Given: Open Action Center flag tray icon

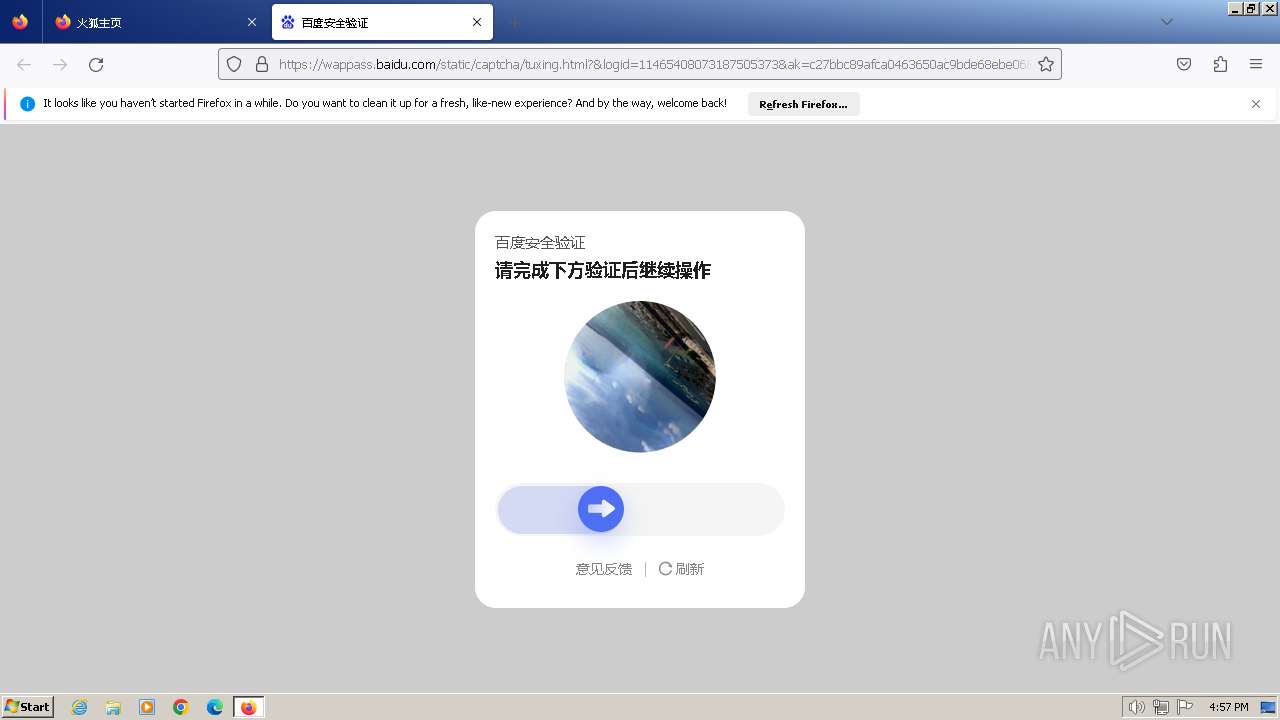Looking at the screenshot, I should click(x=1185, y=707).
